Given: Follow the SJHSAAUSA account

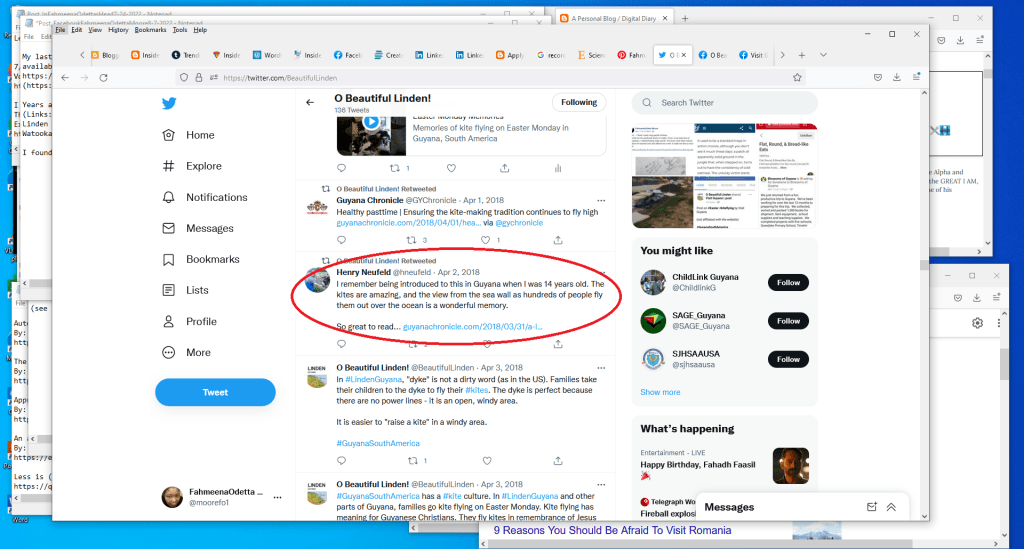Looking at the screenshot, I should [x=788, y=359].
